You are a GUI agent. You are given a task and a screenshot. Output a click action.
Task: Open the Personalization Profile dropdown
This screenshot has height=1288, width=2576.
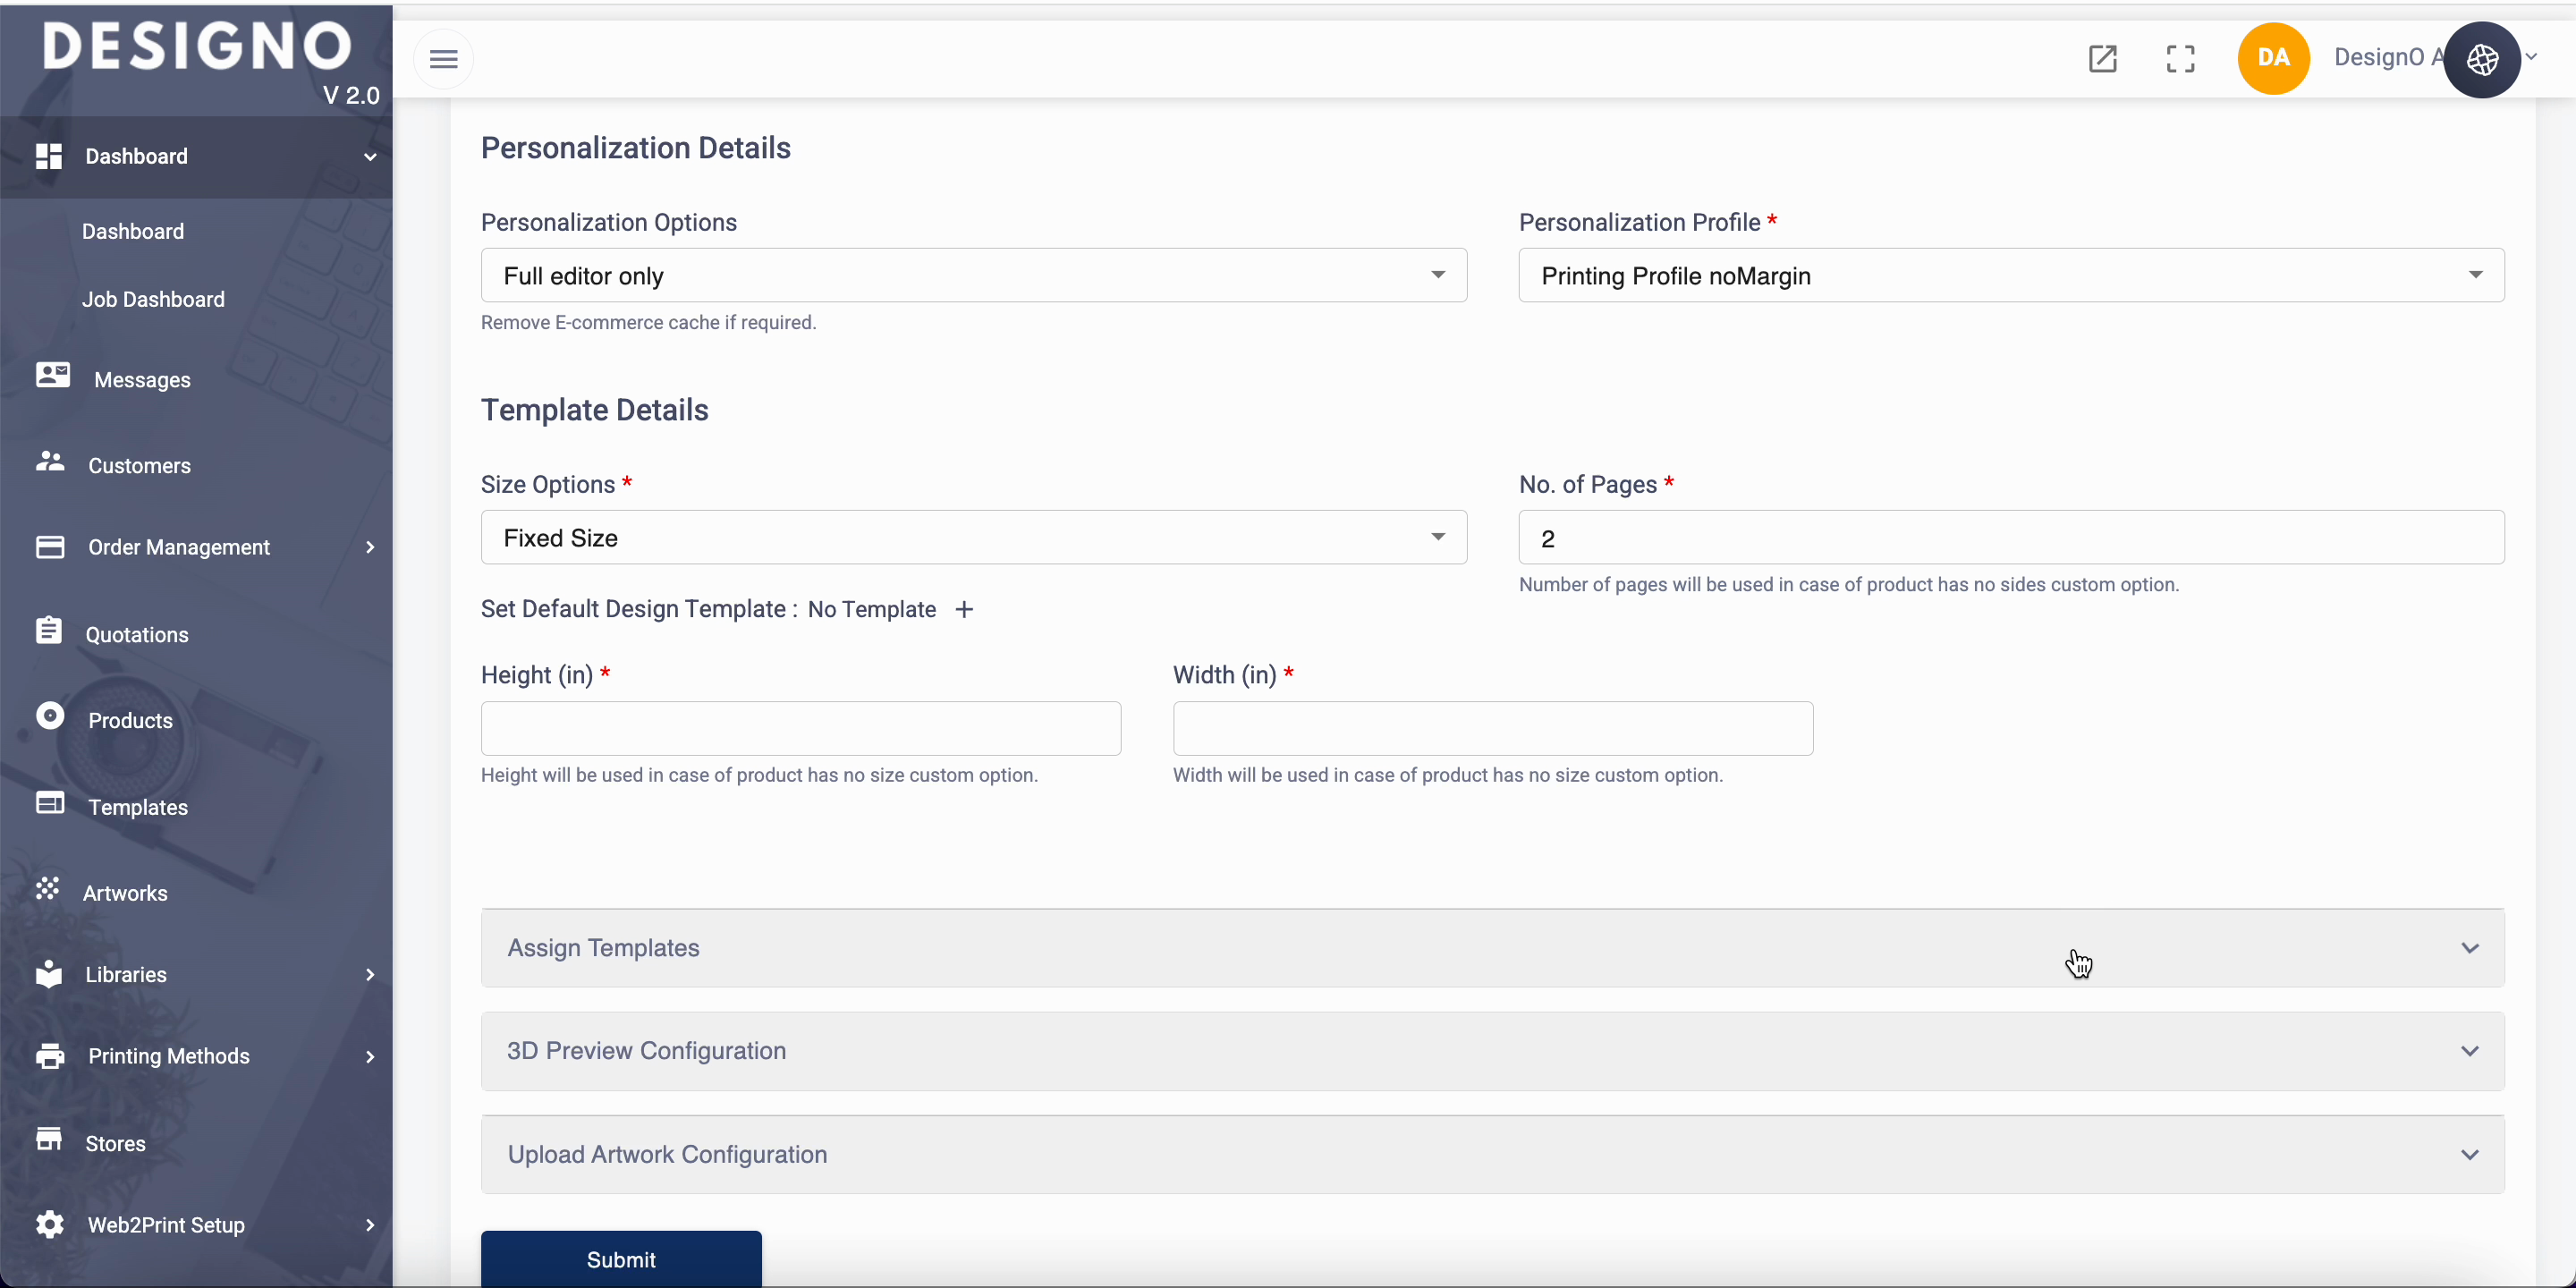2010,276
